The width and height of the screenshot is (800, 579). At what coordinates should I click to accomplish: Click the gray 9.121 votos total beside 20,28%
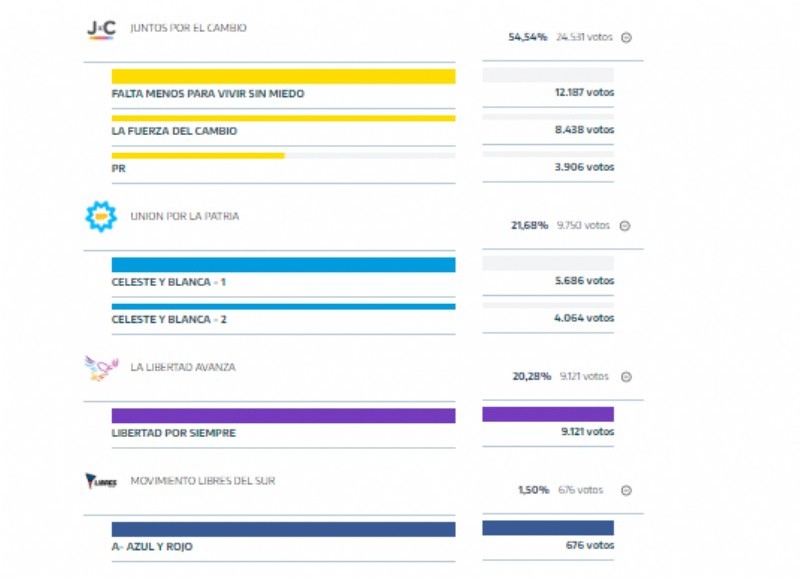pyautogui.click(x=584, y=376)
